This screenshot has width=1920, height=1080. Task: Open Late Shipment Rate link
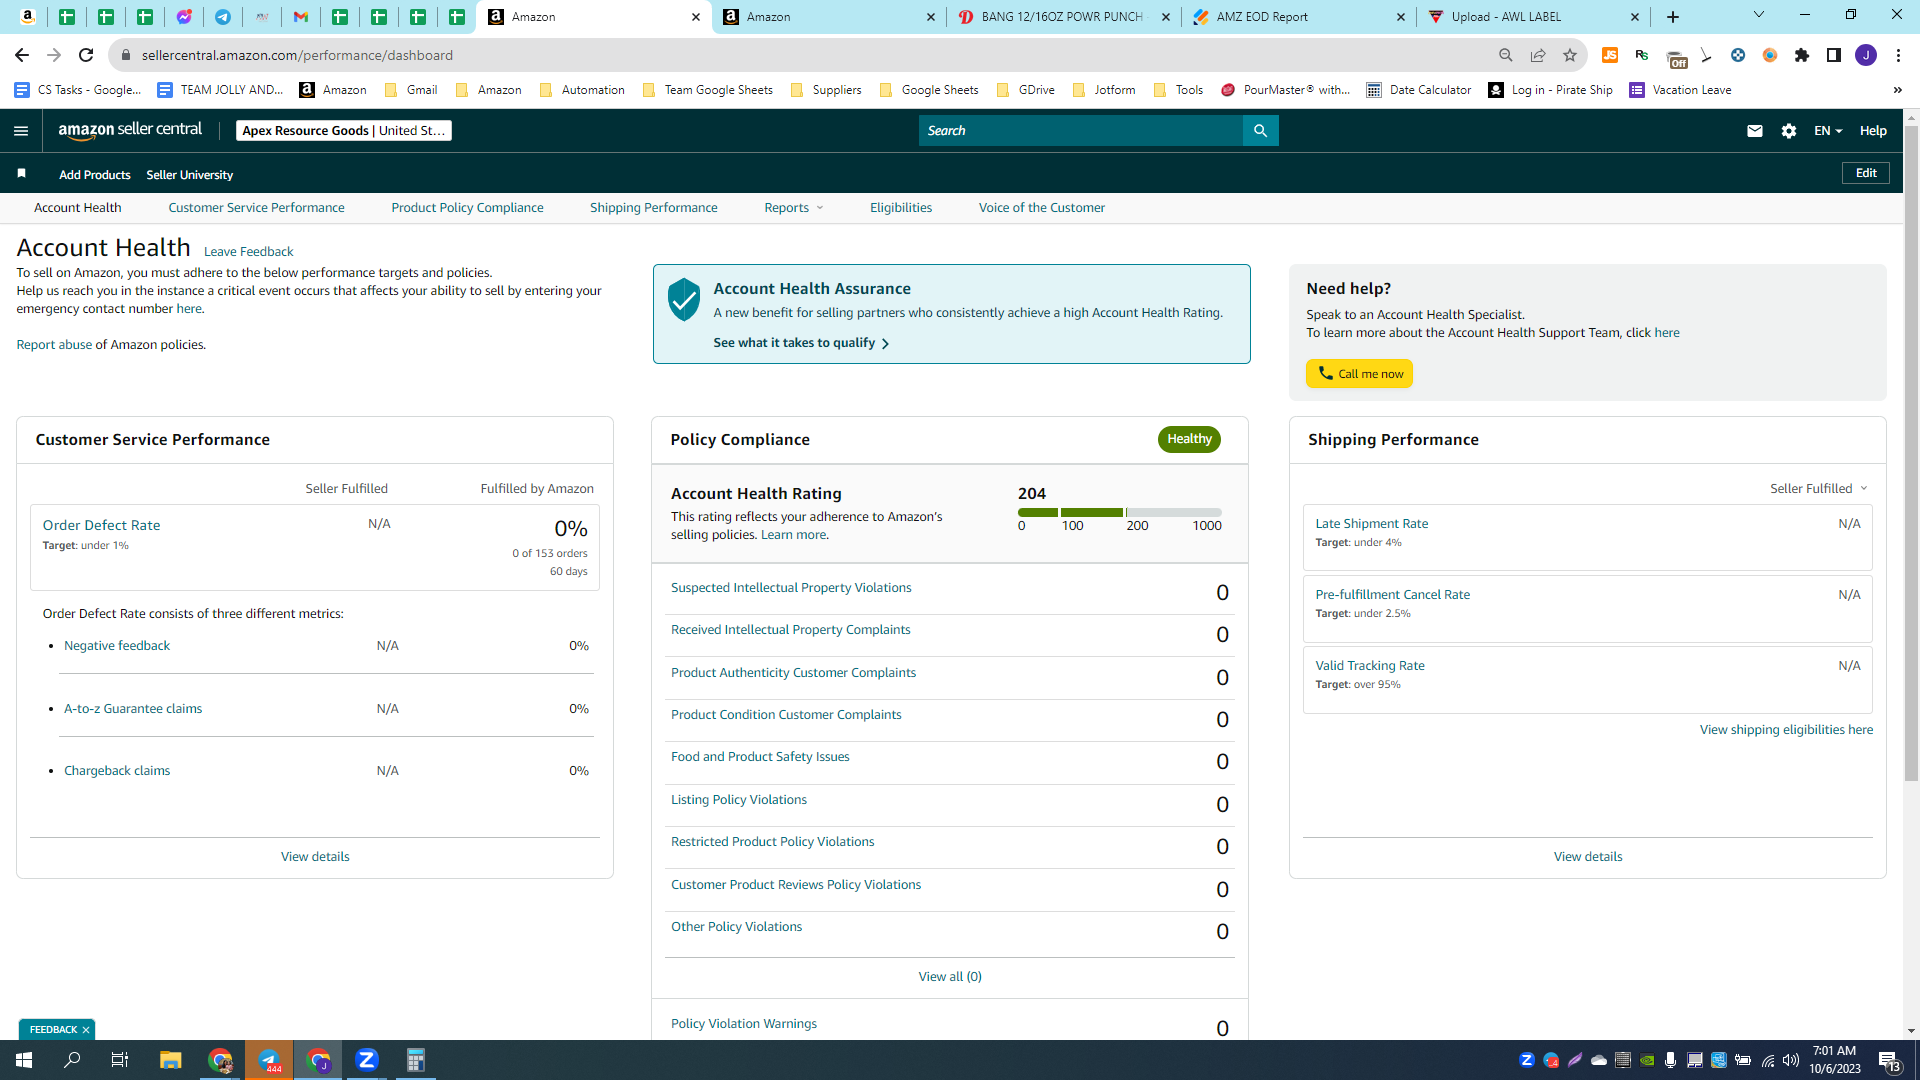1371,524
